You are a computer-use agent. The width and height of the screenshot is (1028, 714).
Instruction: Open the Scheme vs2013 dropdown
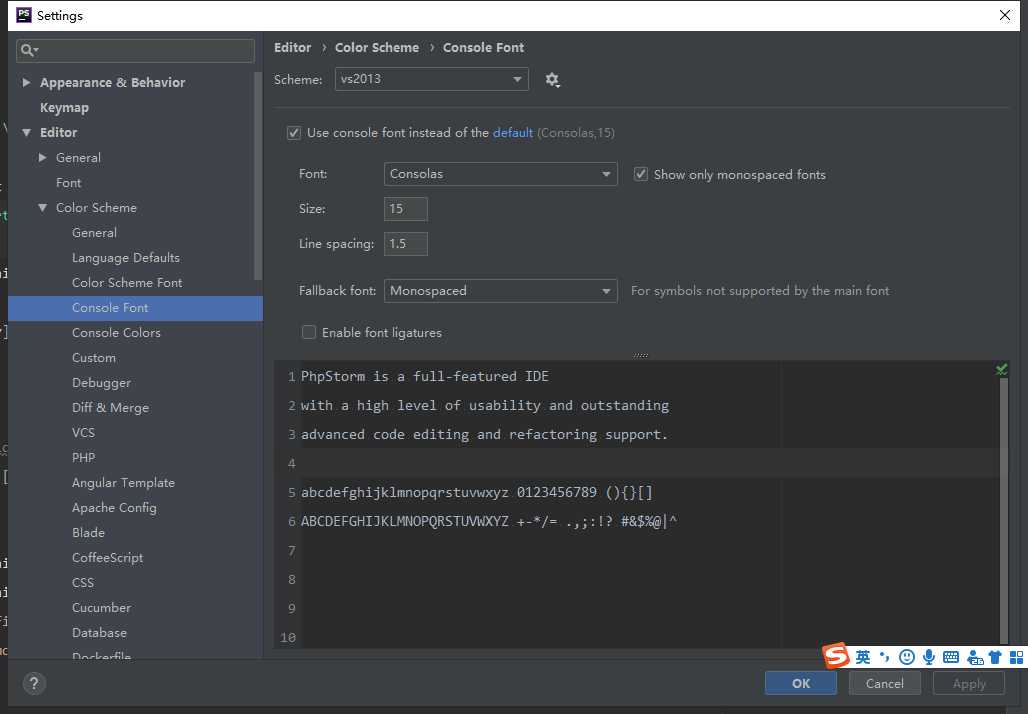(431, 79)
